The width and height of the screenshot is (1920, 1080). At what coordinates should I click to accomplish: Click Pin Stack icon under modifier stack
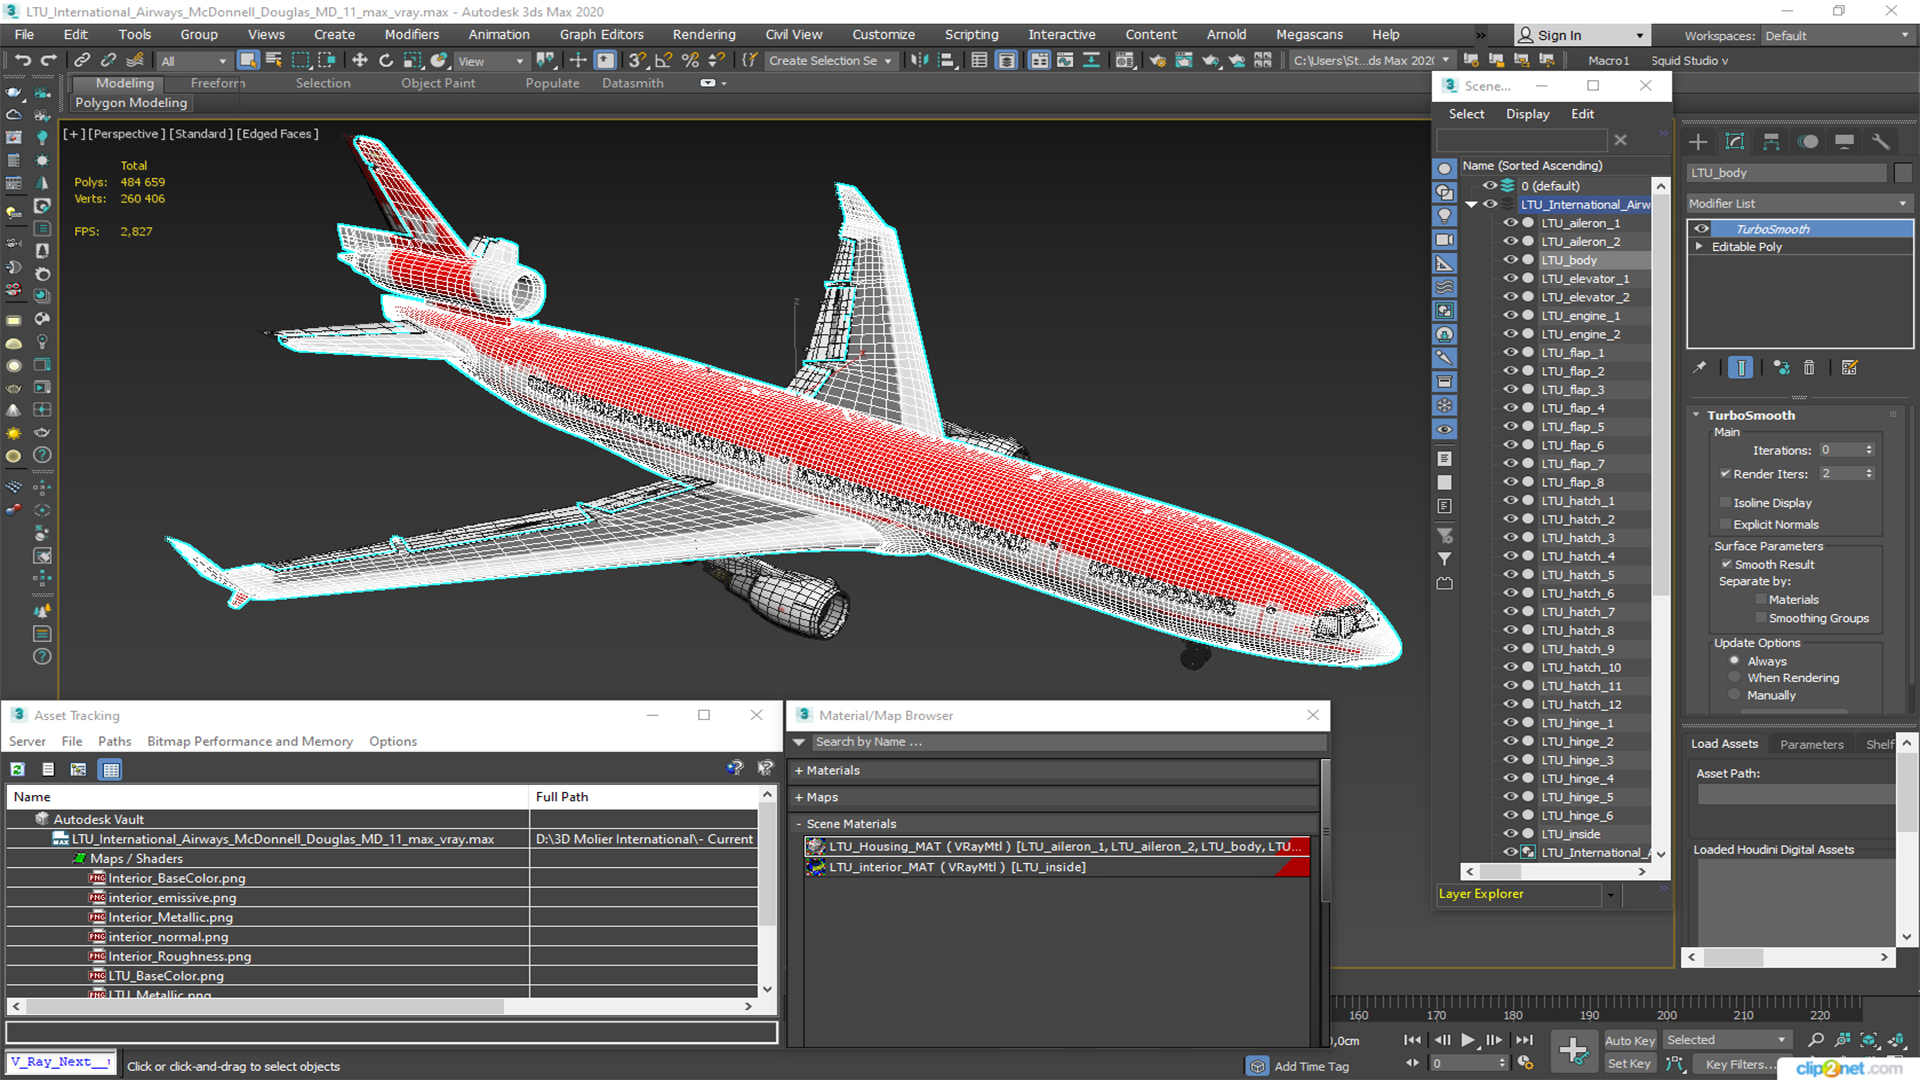tap(1700, 368)
